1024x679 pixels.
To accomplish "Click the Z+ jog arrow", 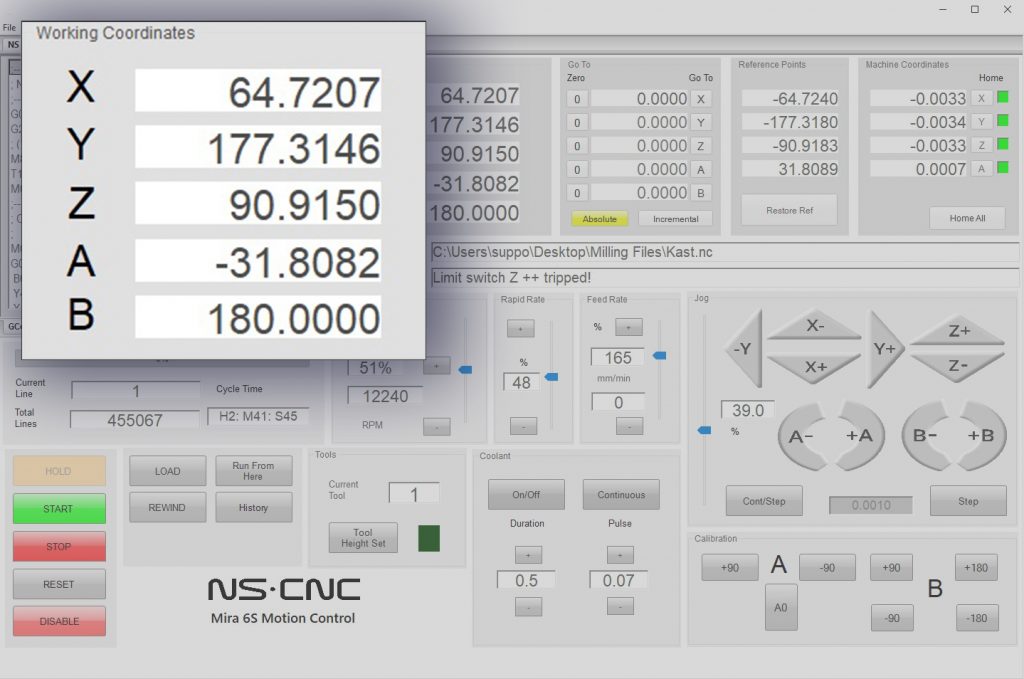I will pos(959,331).
